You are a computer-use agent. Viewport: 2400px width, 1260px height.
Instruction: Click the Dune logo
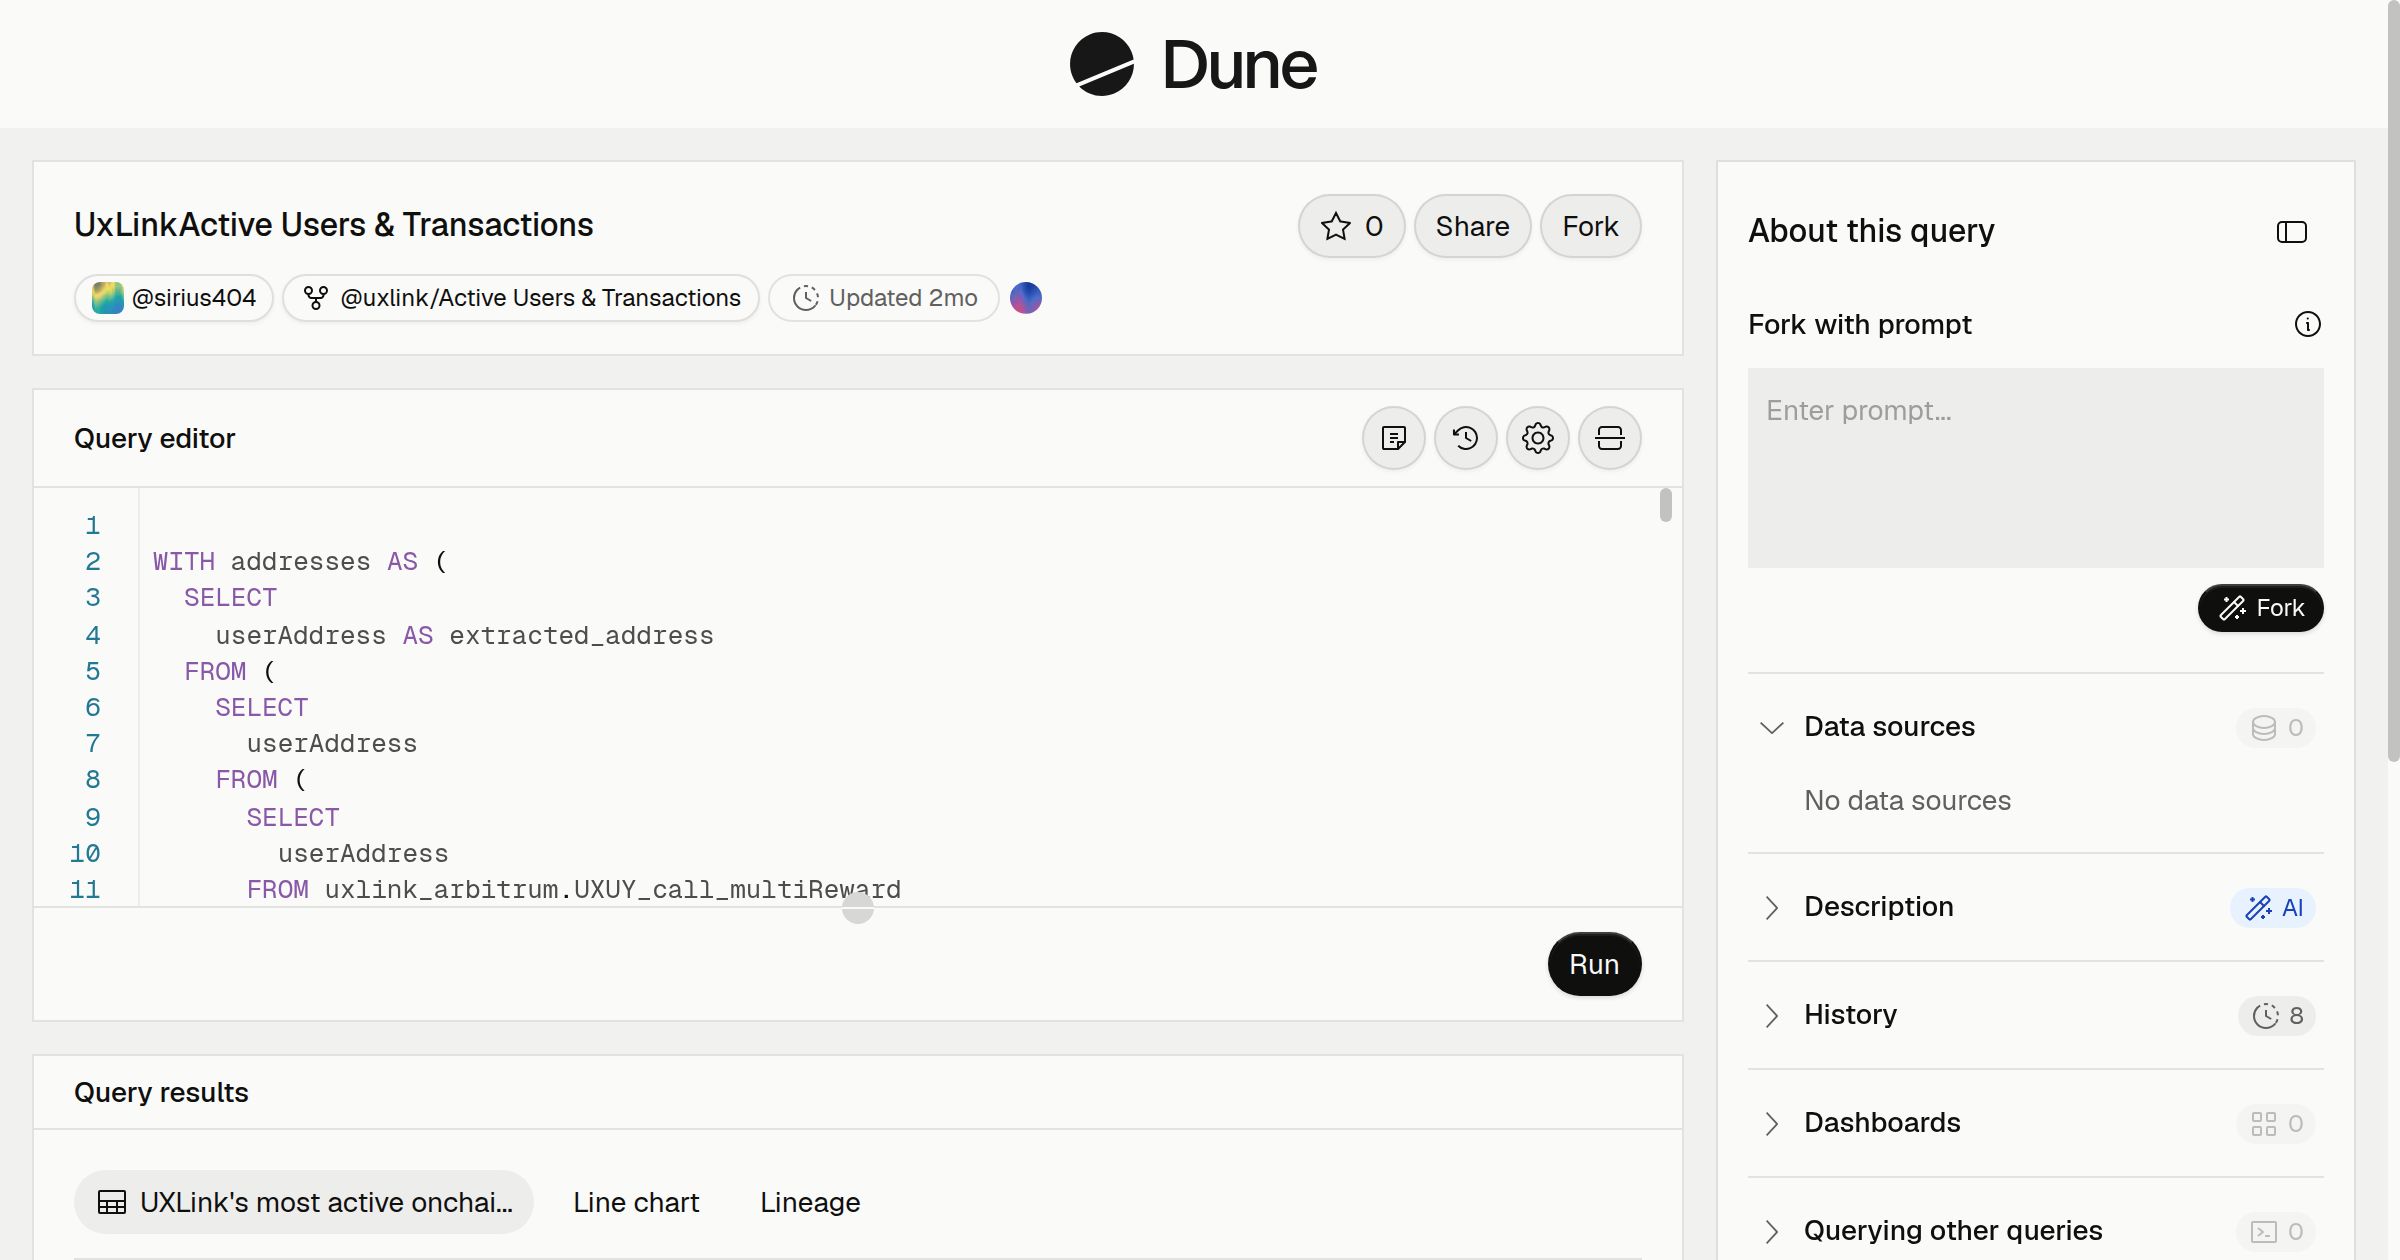[1193, 64]
